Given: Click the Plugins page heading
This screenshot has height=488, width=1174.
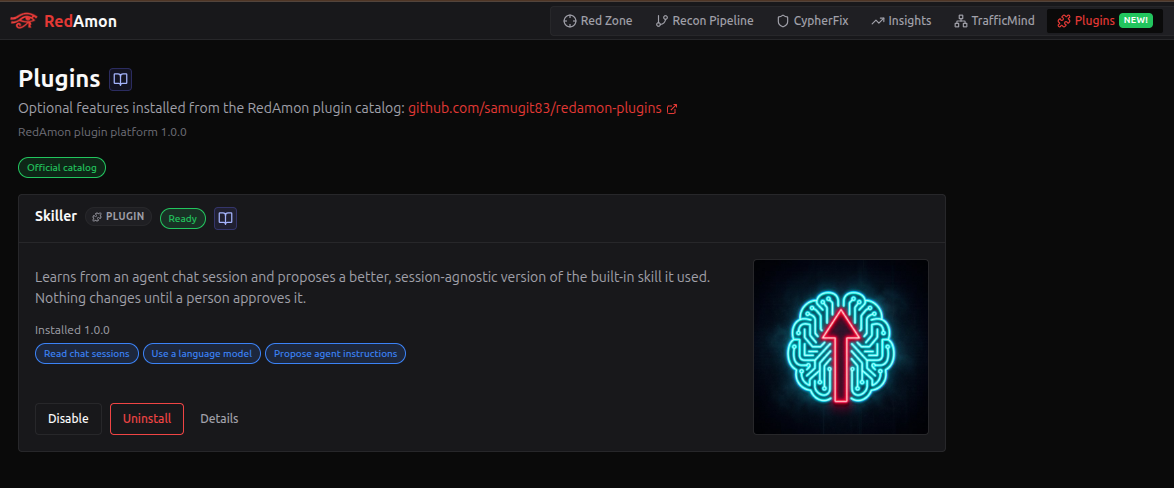Looking at the screenshot, I should point(59,79).
